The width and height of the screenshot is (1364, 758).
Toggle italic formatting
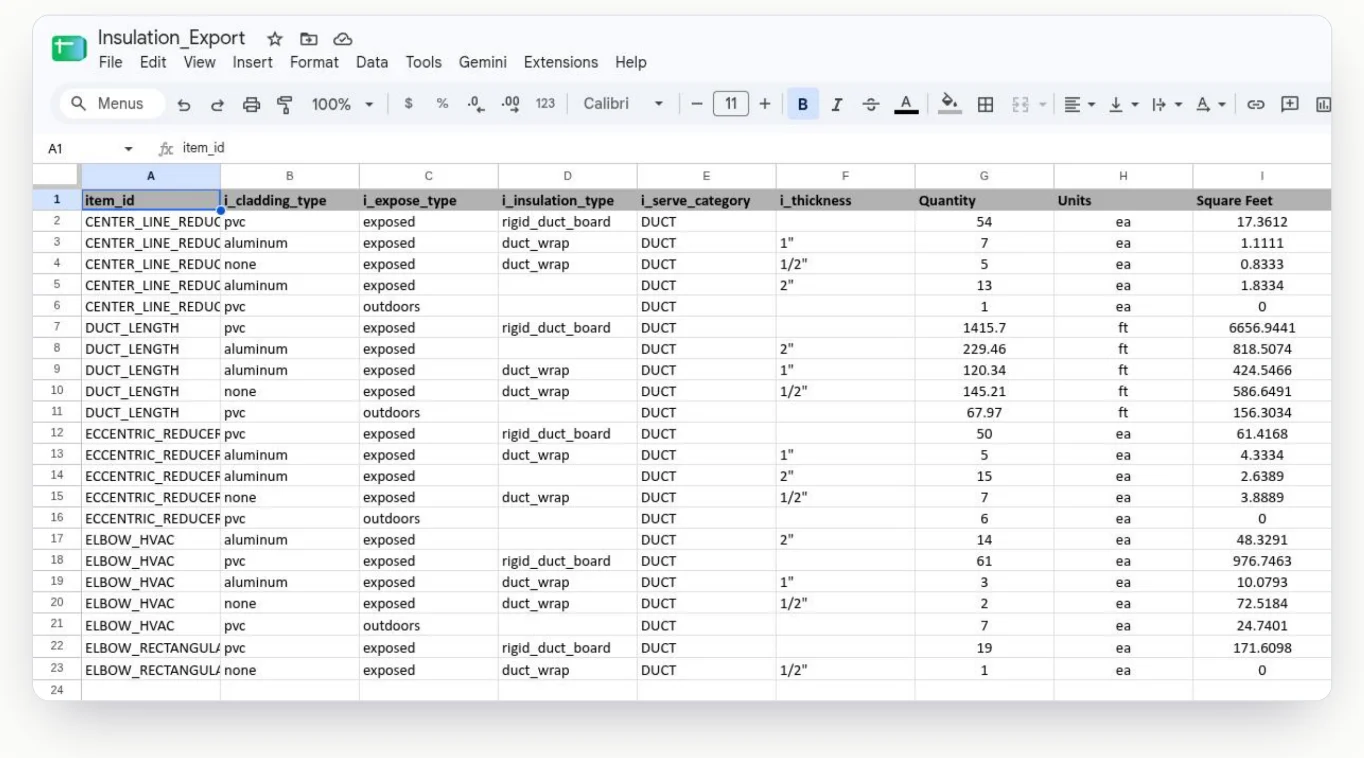tap(837, 104)
